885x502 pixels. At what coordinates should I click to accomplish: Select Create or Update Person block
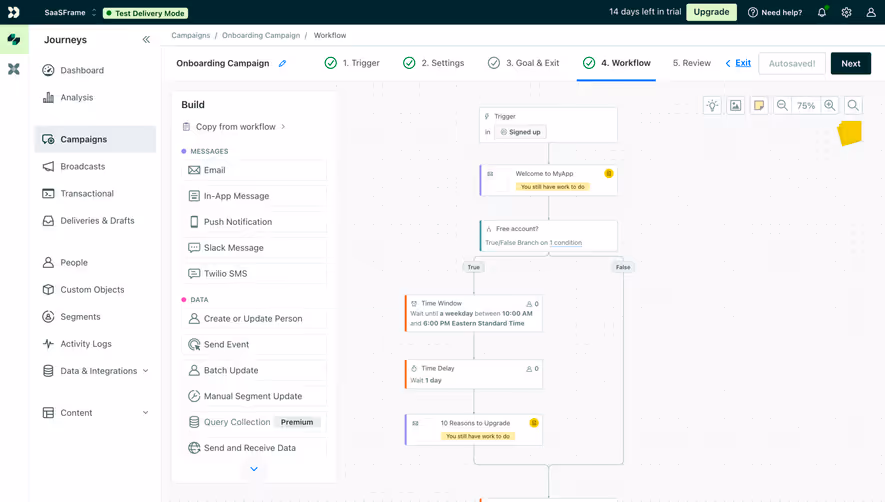click(x=255, y=318)
